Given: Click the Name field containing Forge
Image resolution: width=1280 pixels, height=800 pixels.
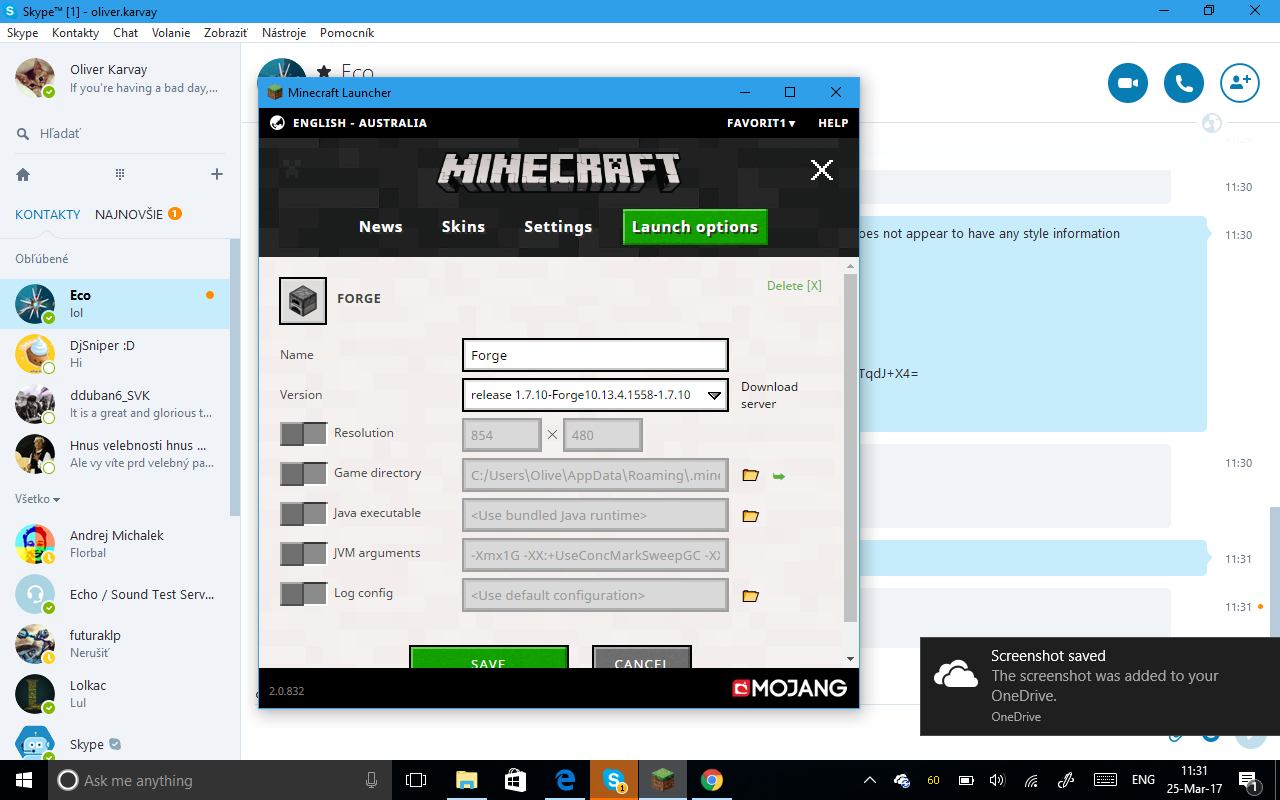Looking at the screenshot, I should [595, 355].
